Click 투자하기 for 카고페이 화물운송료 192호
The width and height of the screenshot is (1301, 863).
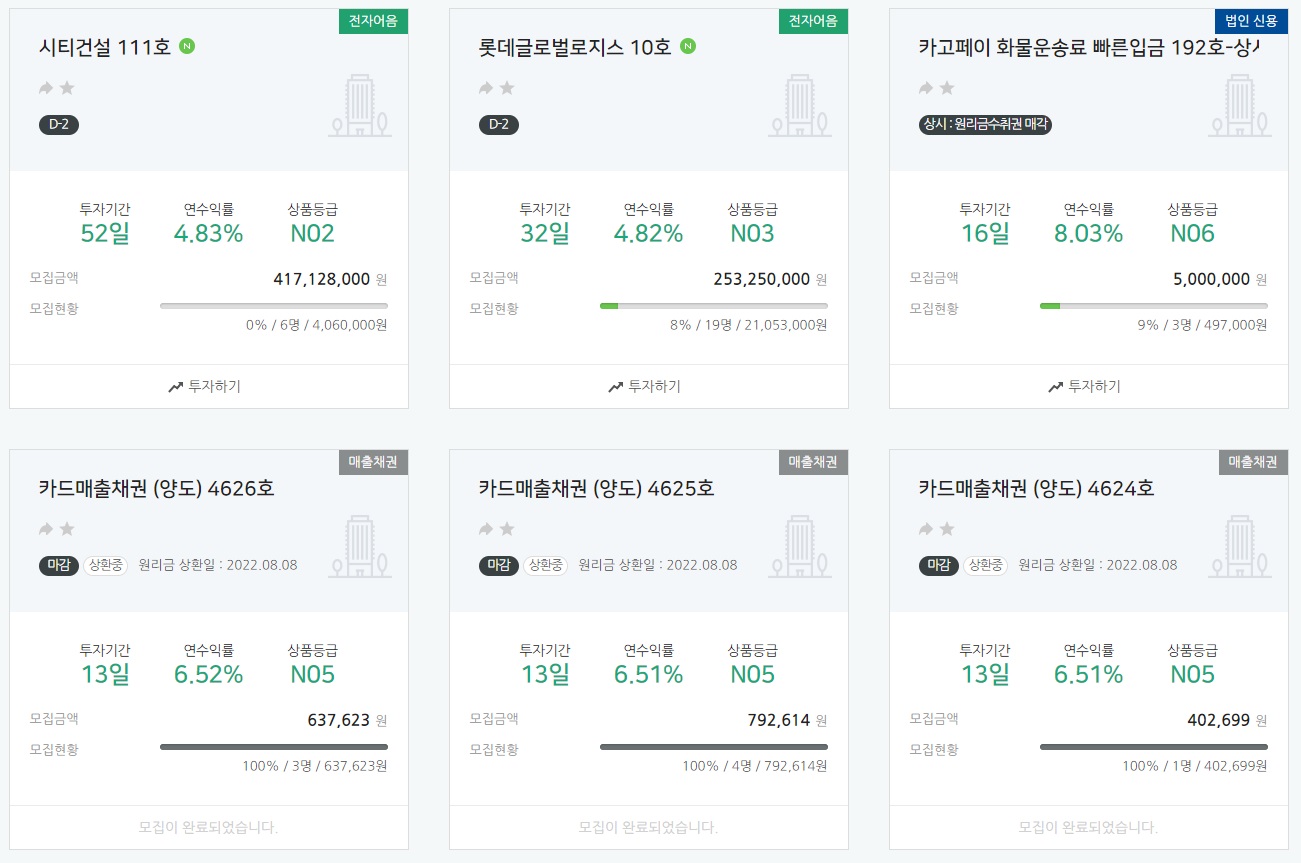click(1085, 386)
